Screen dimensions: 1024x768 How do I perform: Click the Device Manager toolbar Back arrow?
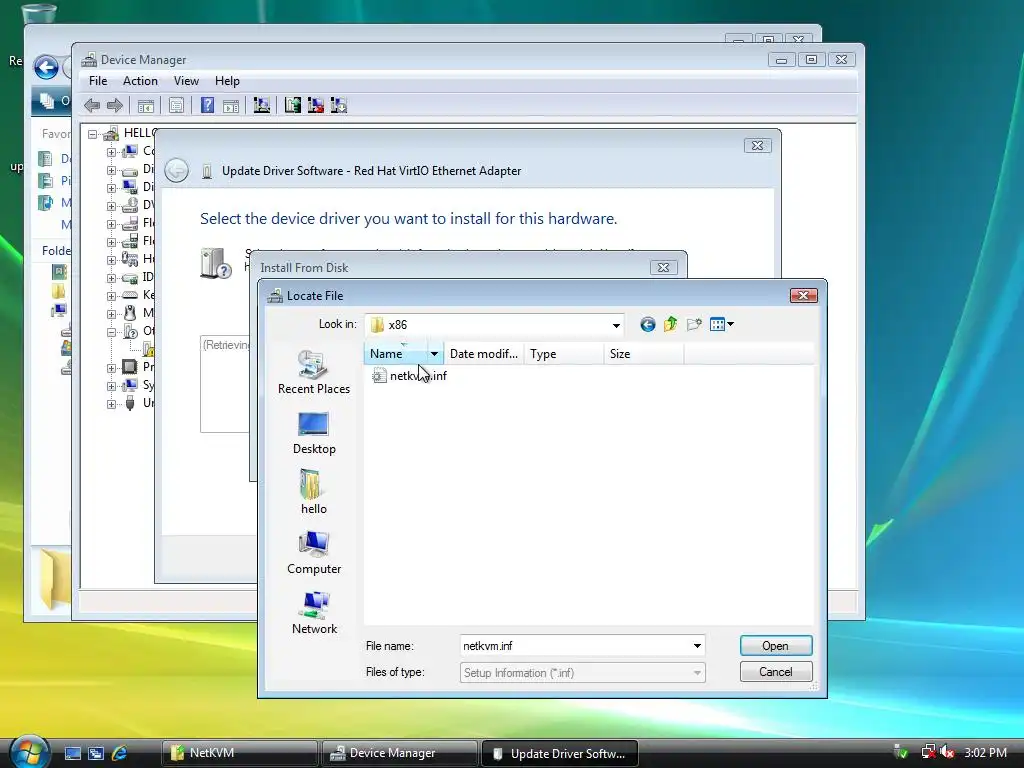click(92, 105)
